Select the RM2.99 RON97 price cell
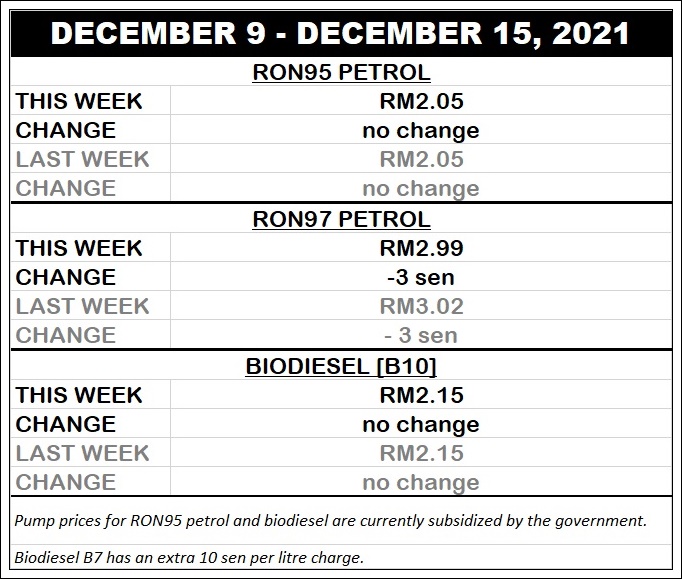The image size is (682, 579). pos(421,248)
